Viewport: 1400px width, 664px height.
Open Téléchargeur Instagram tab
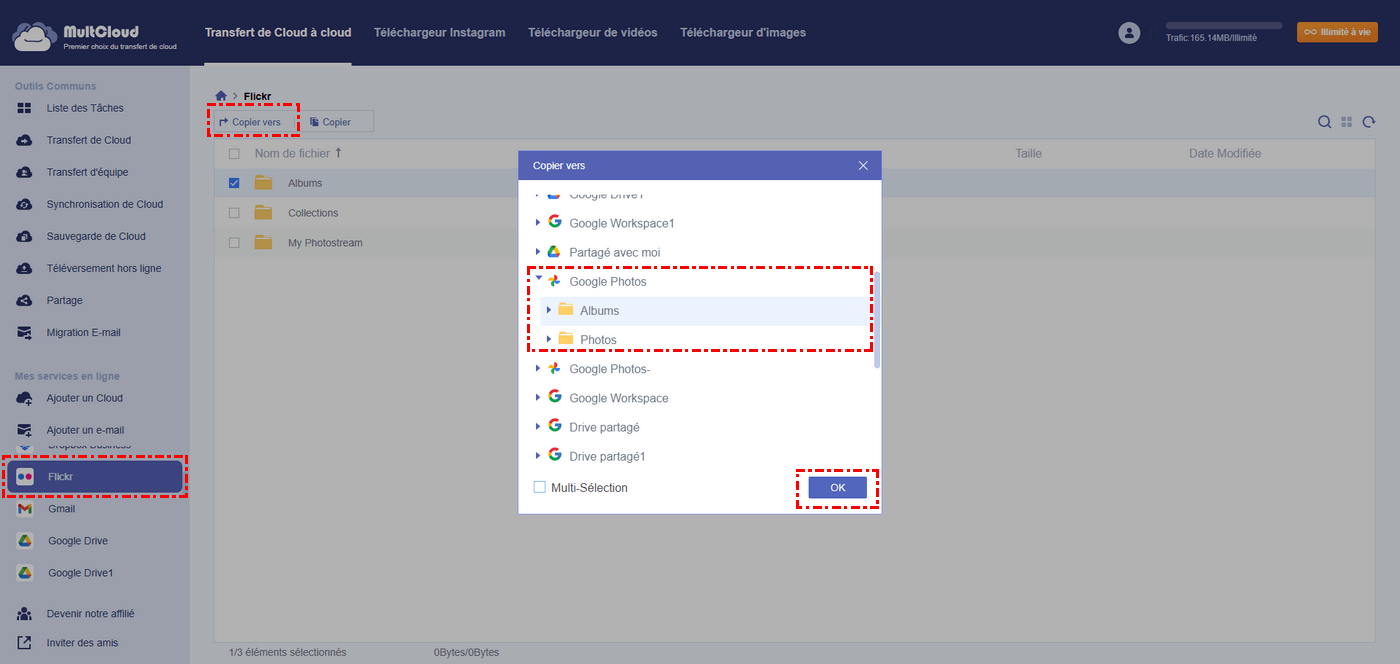coord(439,32)
